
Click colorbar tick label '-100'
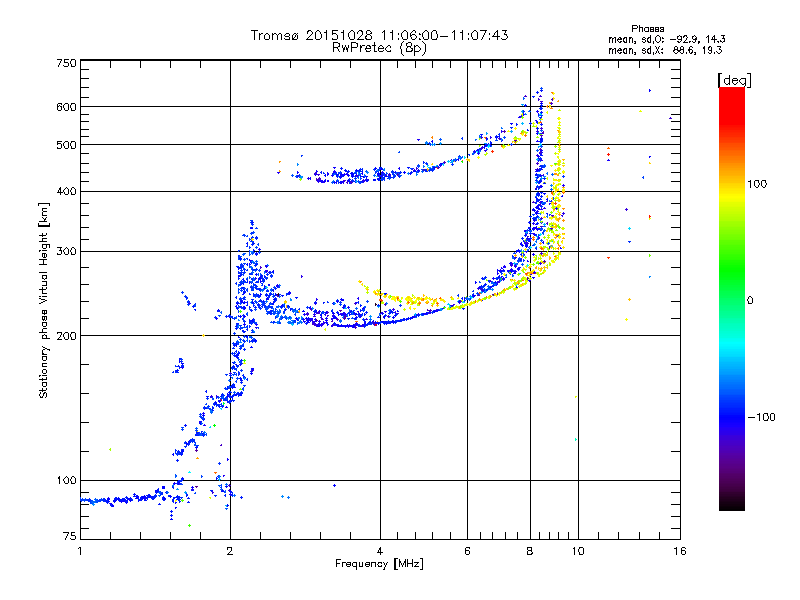(x=761, y=417)
